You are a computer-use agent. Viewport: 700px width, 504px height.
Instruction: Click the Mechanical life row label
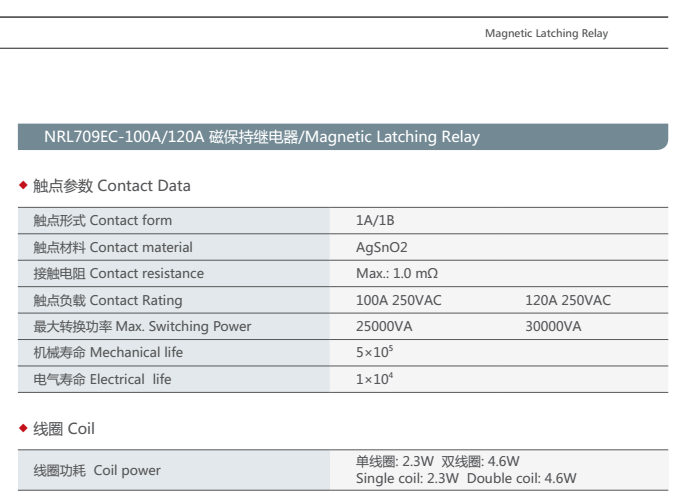point(108,352)
